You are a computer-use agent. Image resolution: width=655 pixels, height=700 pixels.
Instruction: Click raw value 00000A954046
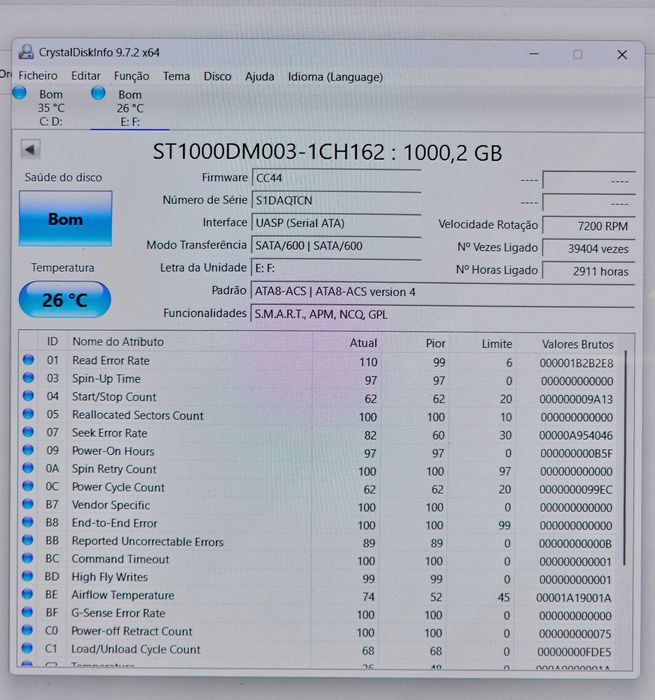coord(576,435)
